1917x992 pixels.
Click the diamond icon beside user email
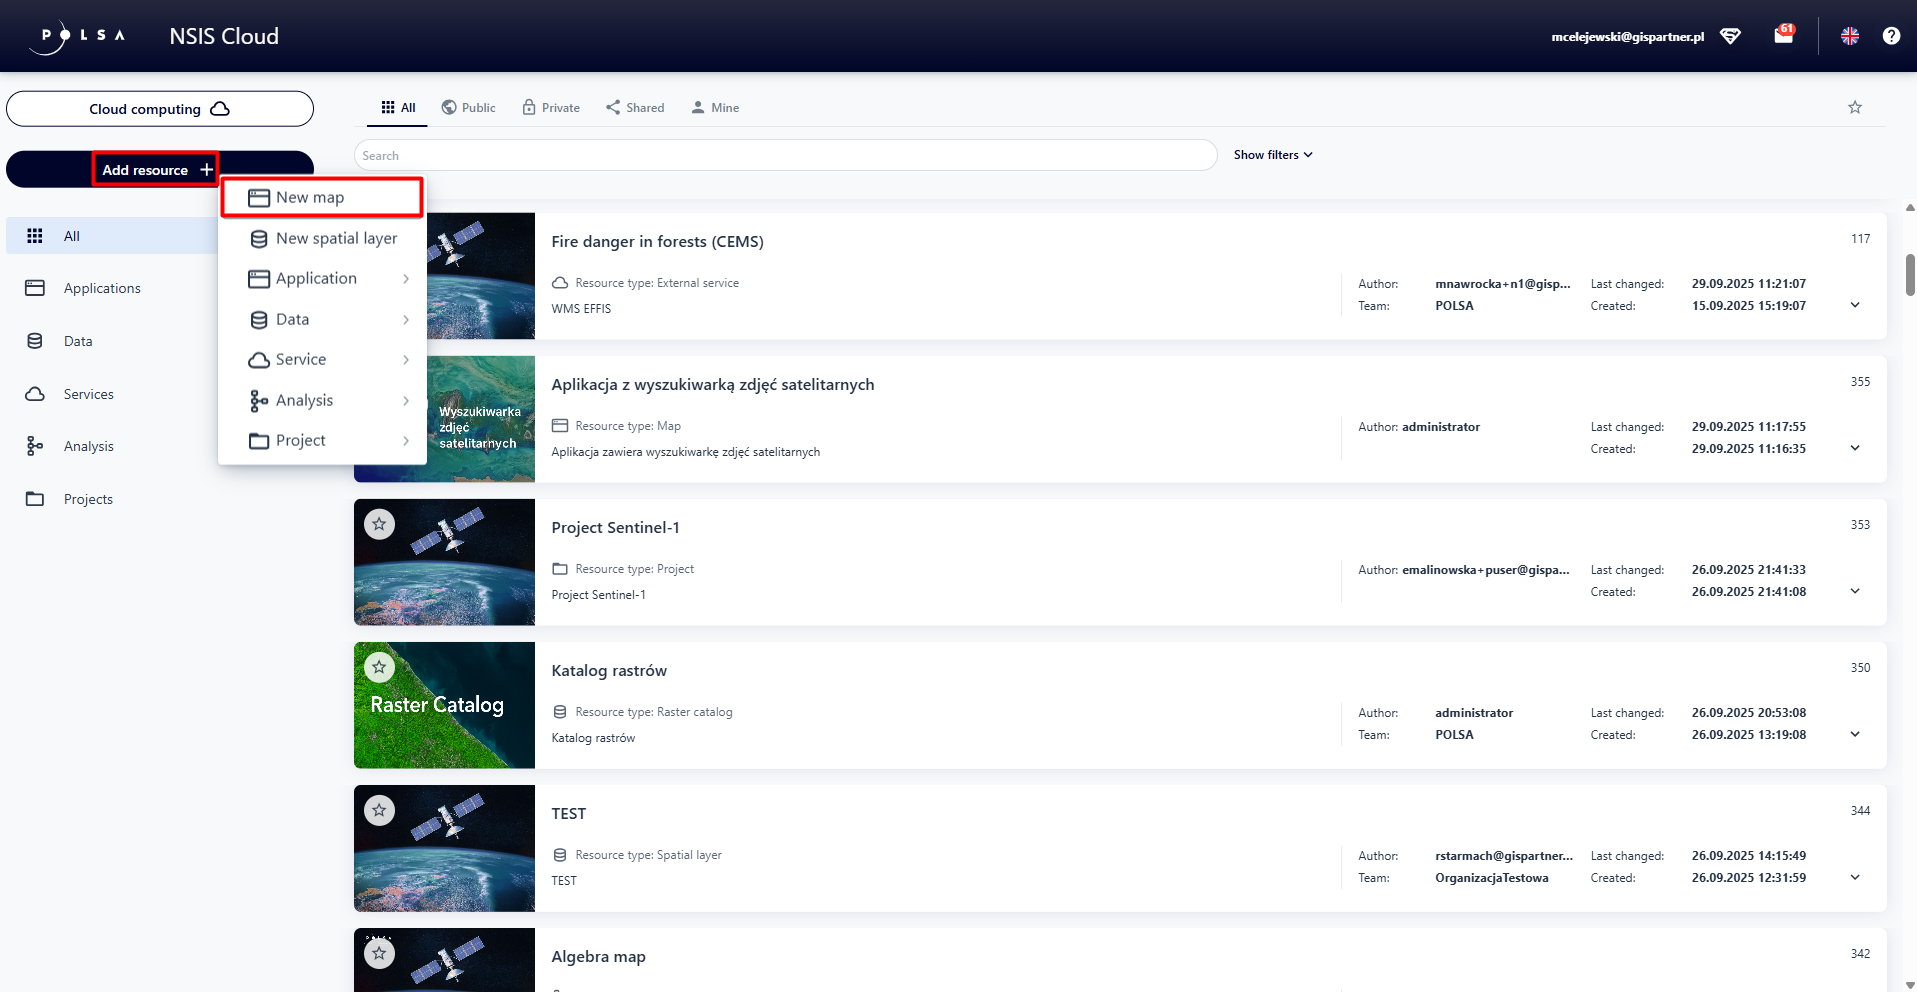1730,36
